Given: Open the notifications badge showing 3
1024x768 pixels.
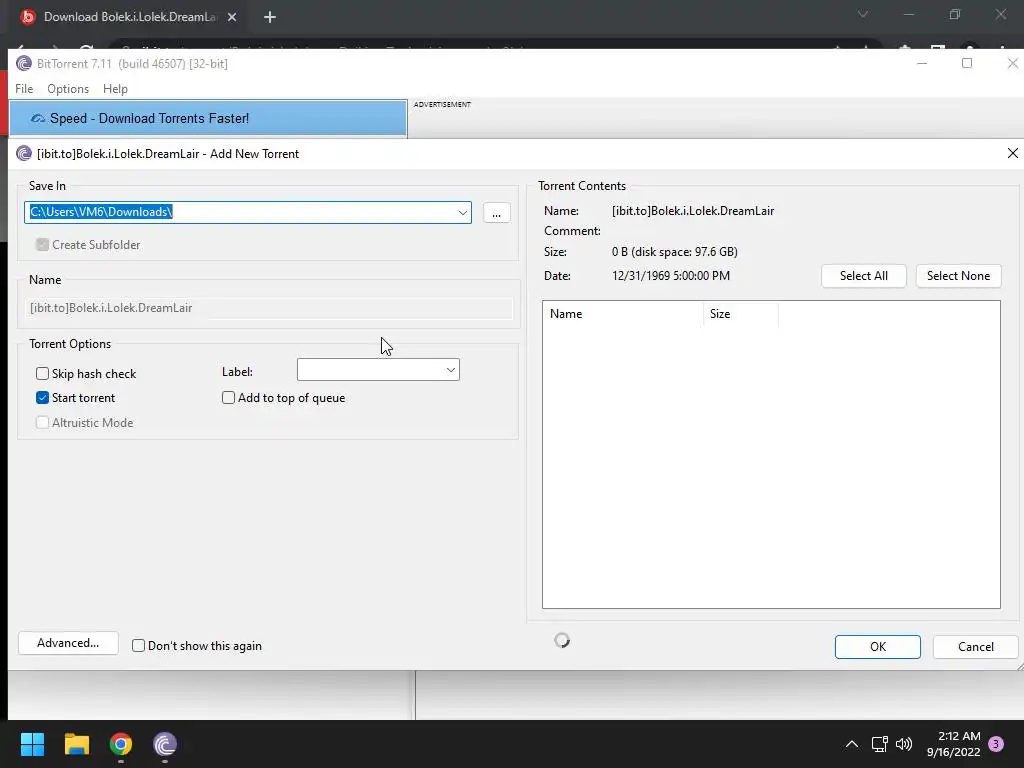Looking at the screenshot, I should pyautogui.click(x=996, y=744).
